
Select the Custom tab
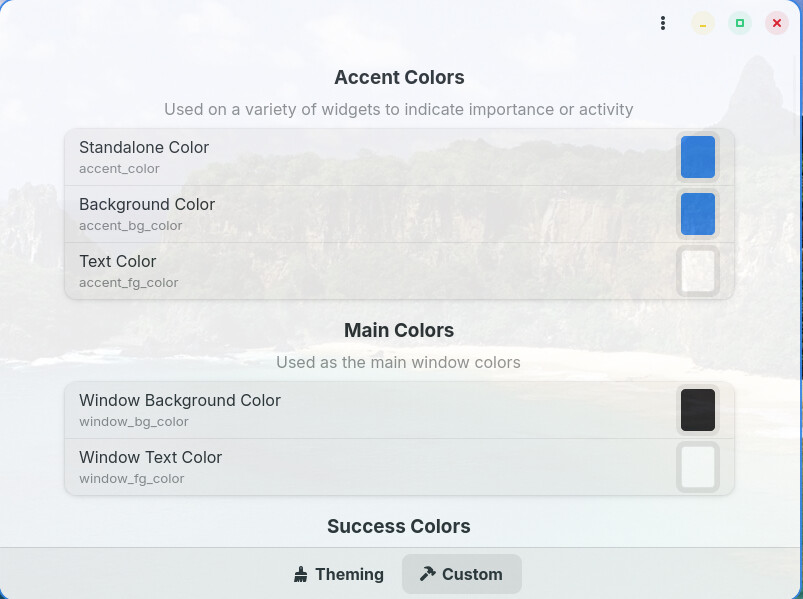point(461,574)
